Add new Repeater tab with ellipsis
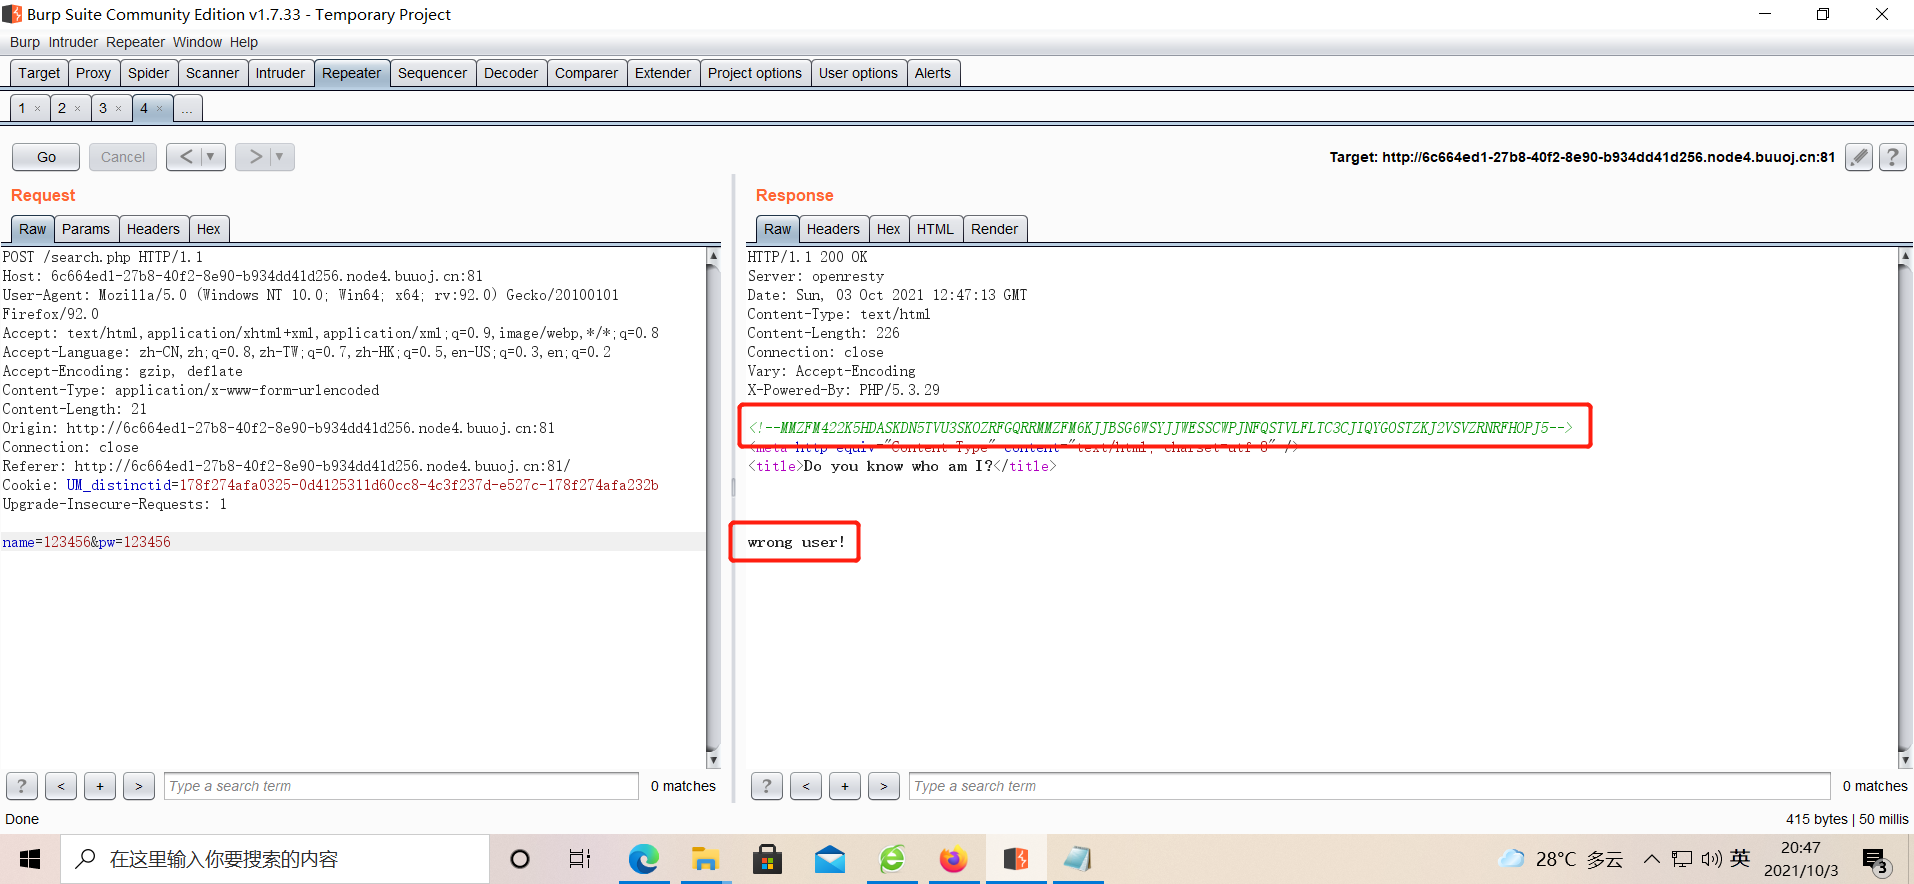Image resolution: width=1914 pixels, height=884 pixels. coord(187,109)
